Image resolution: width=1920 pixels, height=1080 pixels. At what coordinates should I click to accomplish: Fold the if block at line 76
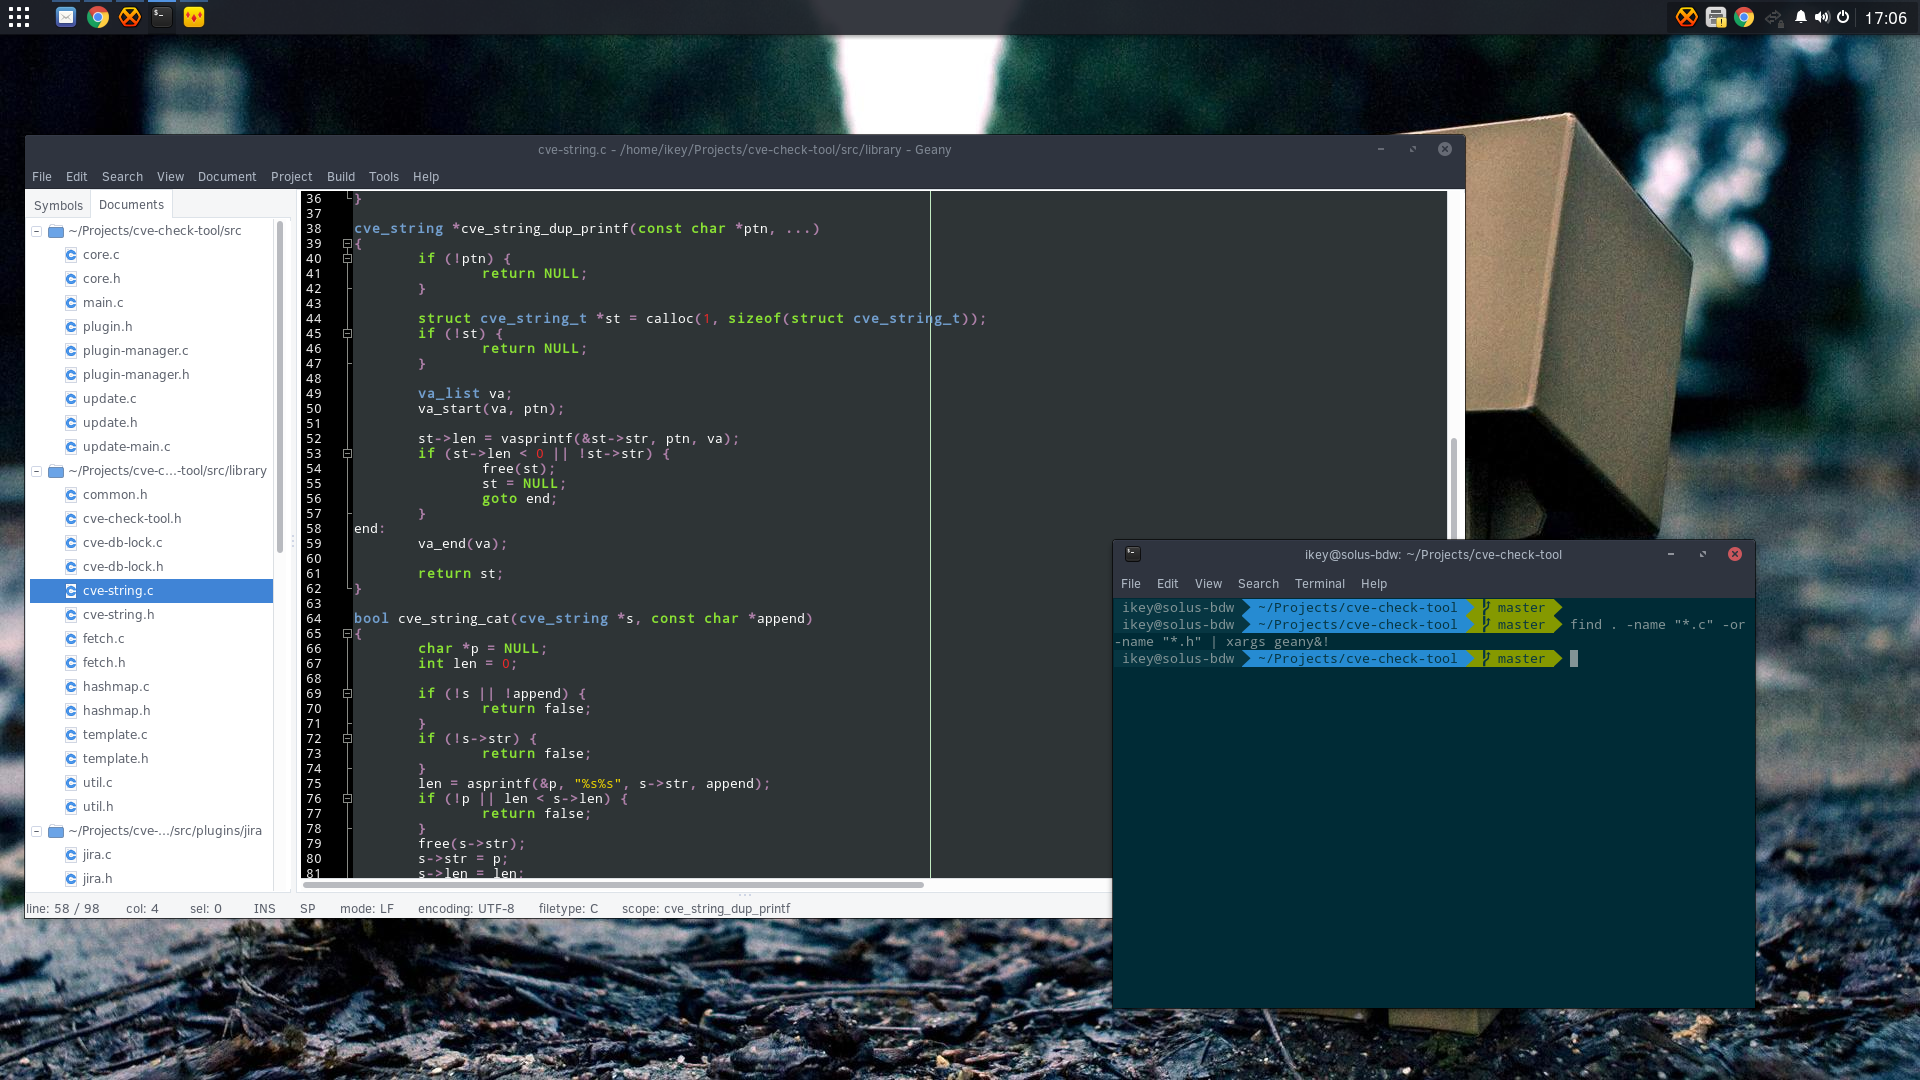347,799
